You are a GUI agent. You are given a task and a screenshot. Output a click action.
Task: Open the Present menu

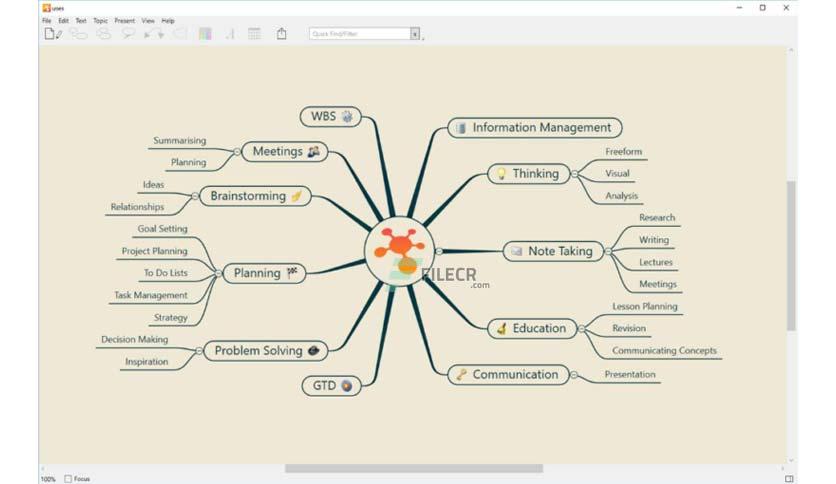124,21
